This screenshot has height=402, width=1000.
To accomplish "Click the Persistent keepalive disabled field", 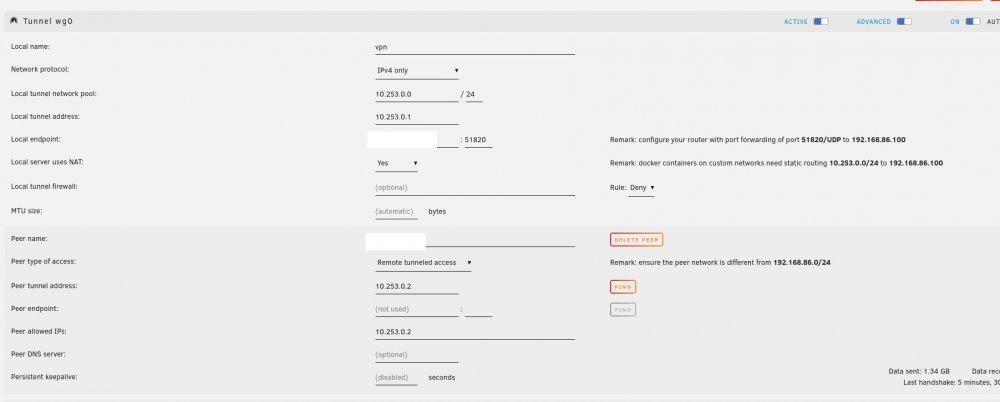I will 396,378.
